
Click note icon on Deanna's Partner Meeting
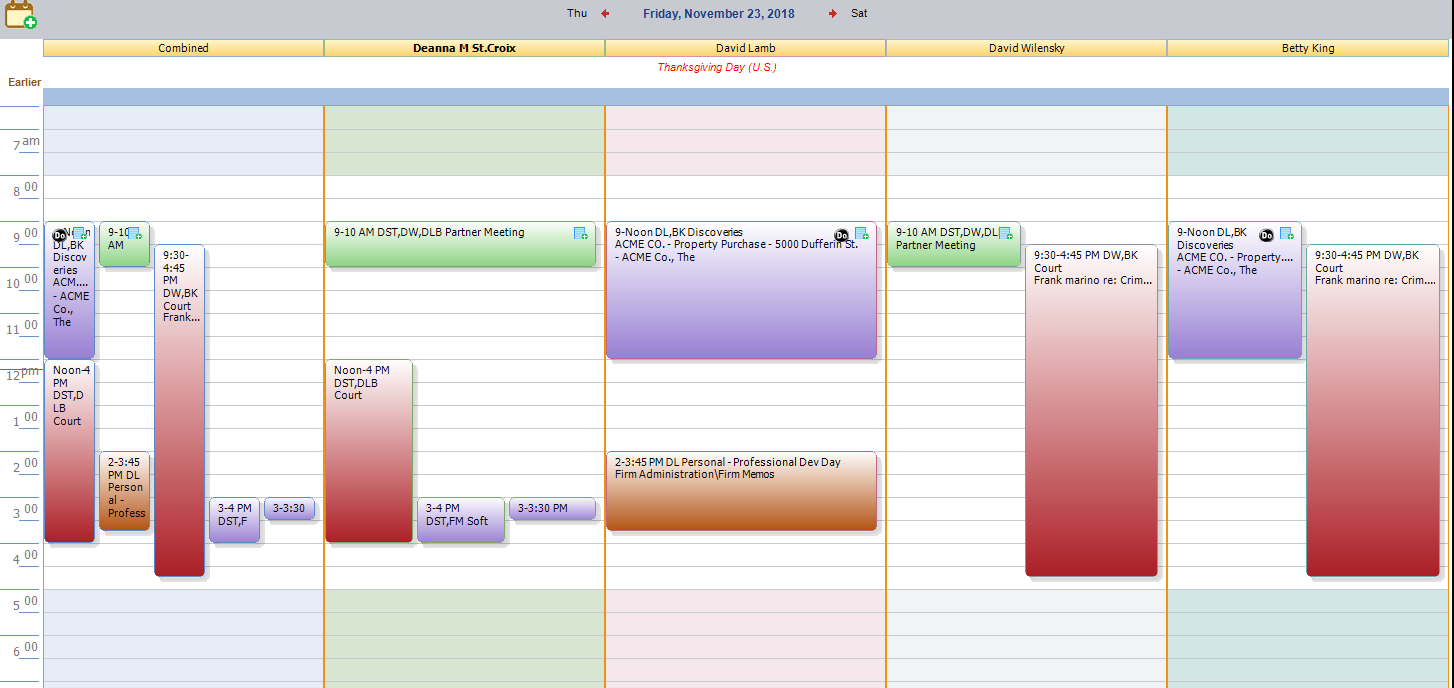point(581,234)
